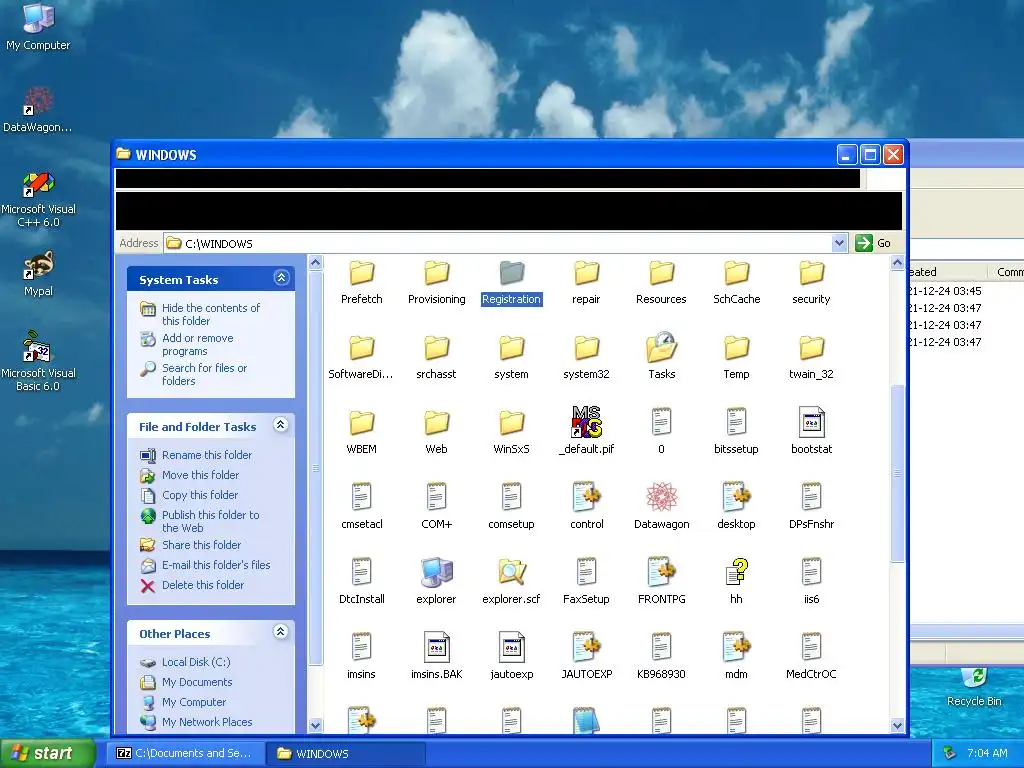Viewport: 1024px width, 768px height.
Task: Select the jautoexp file icon
Action: tap(511, 647)
